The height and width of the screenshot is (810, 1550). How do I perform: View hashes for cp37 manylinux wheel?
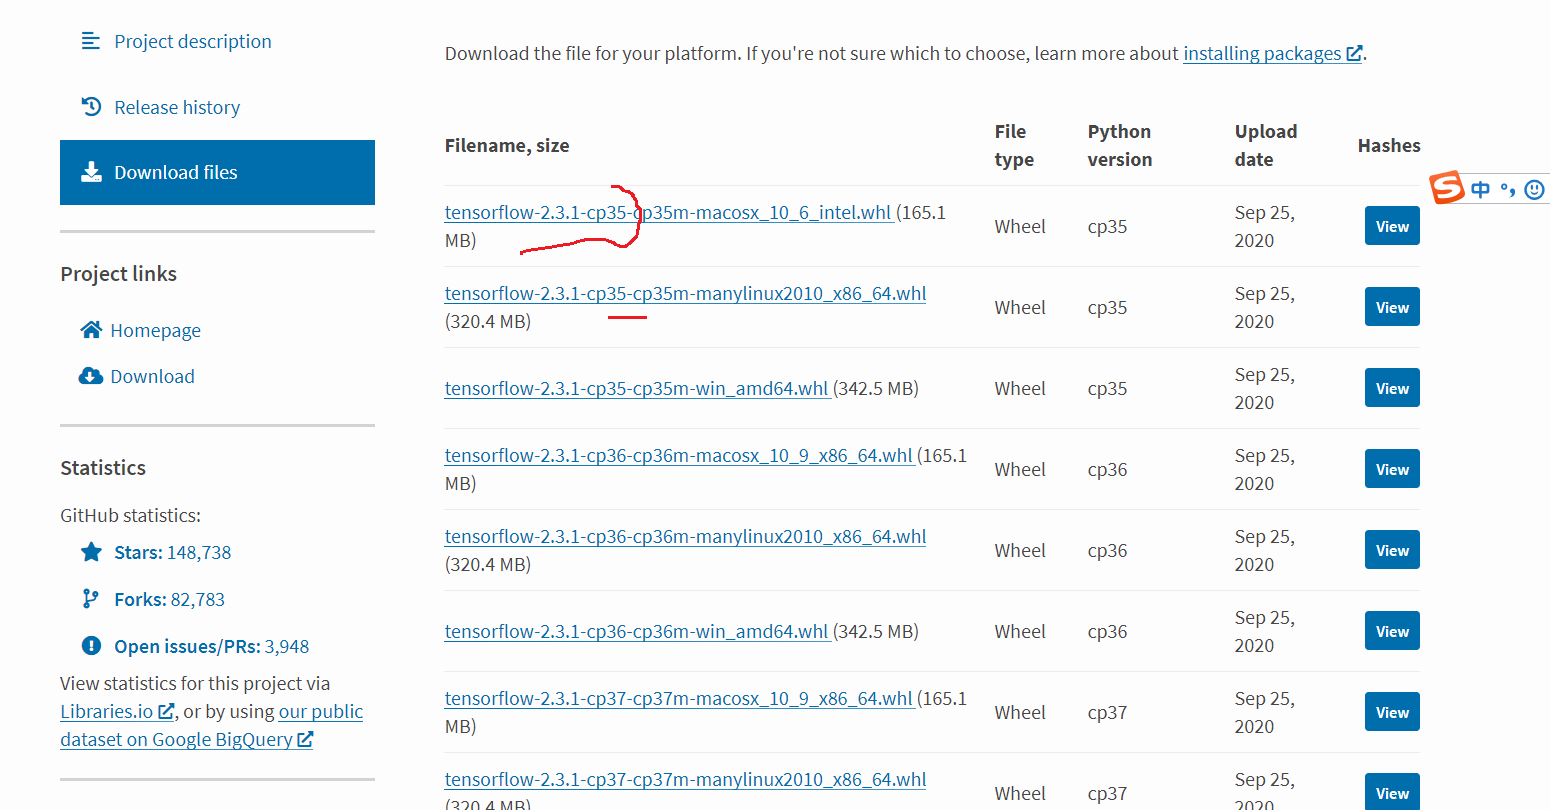(1392, 792)
